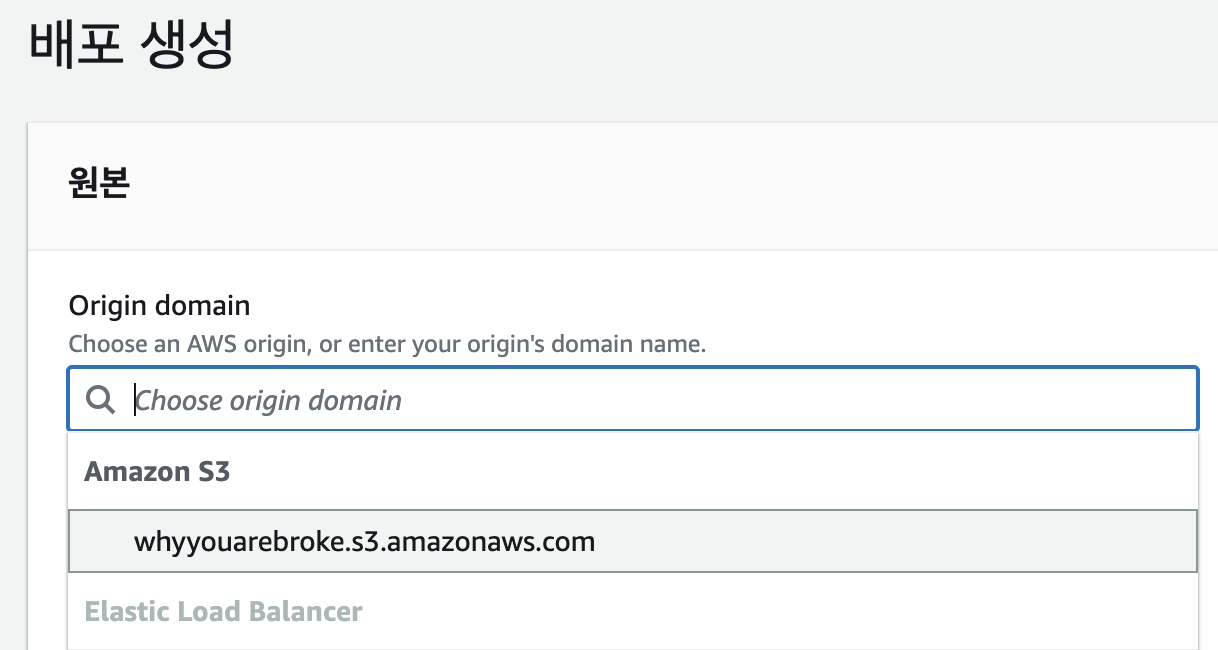1218x650 pixels.
Task: Click the 'Amazon S3' bold text
Action: [157, 472]
